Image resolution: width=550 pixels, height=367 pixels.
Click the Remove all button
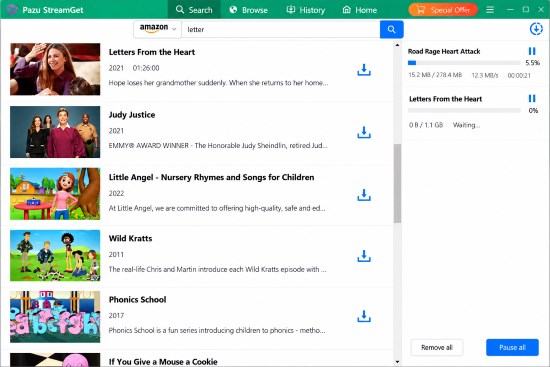pos(437,347)
